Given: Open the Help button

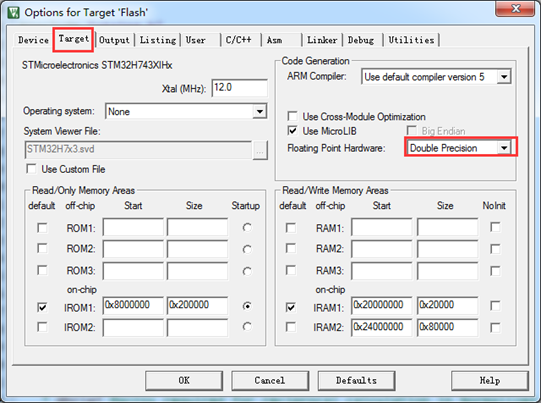Looking at the screenshot, I should pyautogui.click(x=490, y=381).
